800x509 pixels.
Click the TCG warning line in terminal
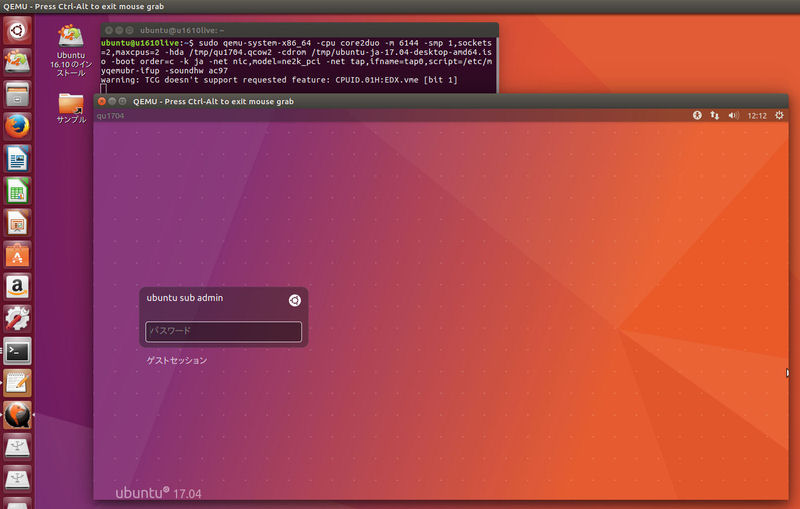point(279,80)
